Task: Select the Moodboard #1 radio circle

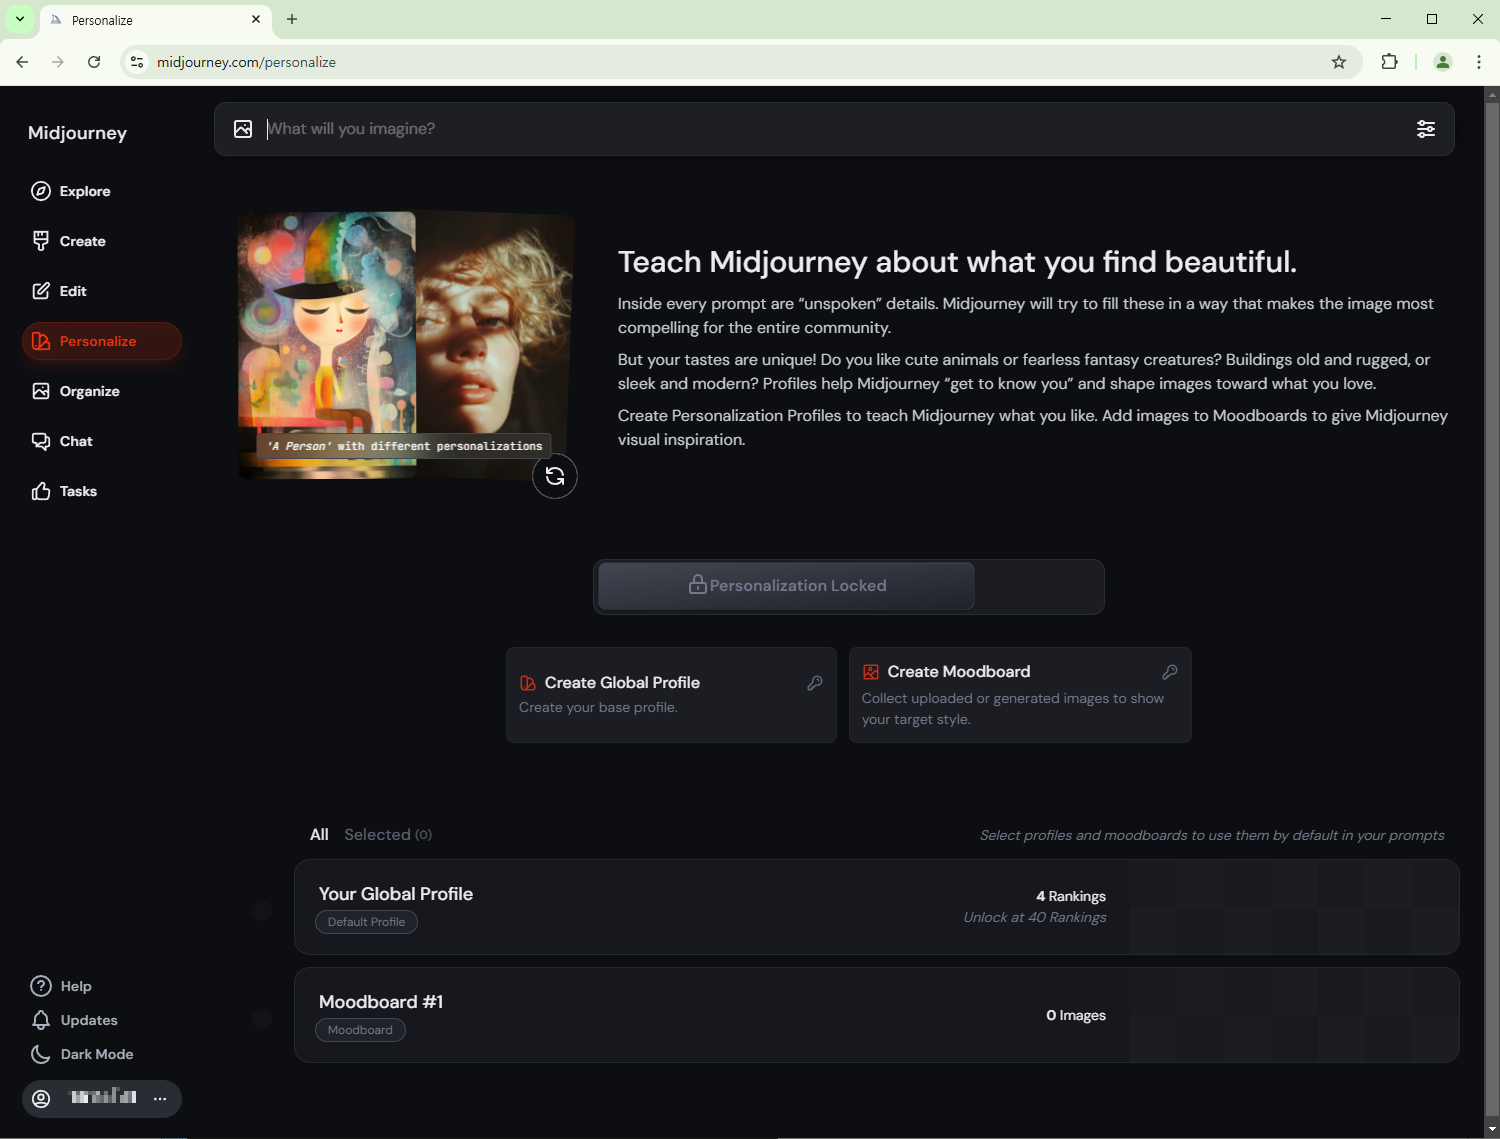Action: coord(262,1019)
